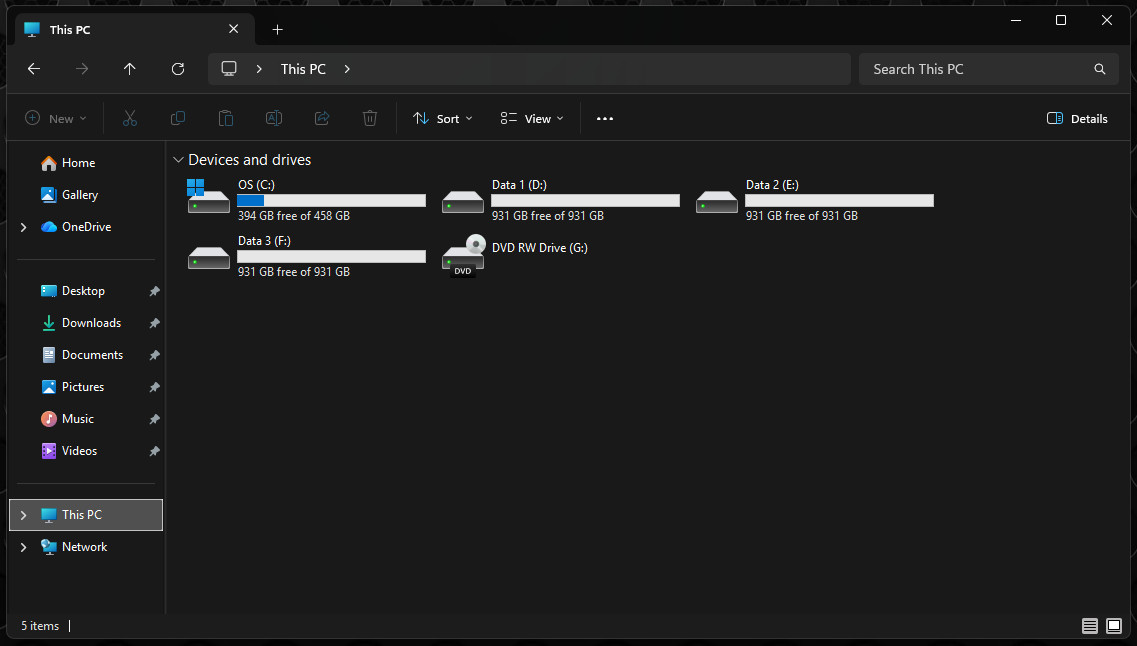Open the Sort dropdown
1137x646 pixels.
click(442, 118)
